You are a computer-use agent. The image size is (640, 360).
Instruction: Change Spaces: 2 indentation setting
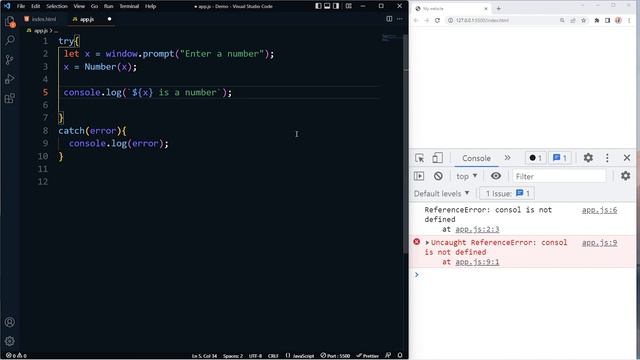(233, 356)
